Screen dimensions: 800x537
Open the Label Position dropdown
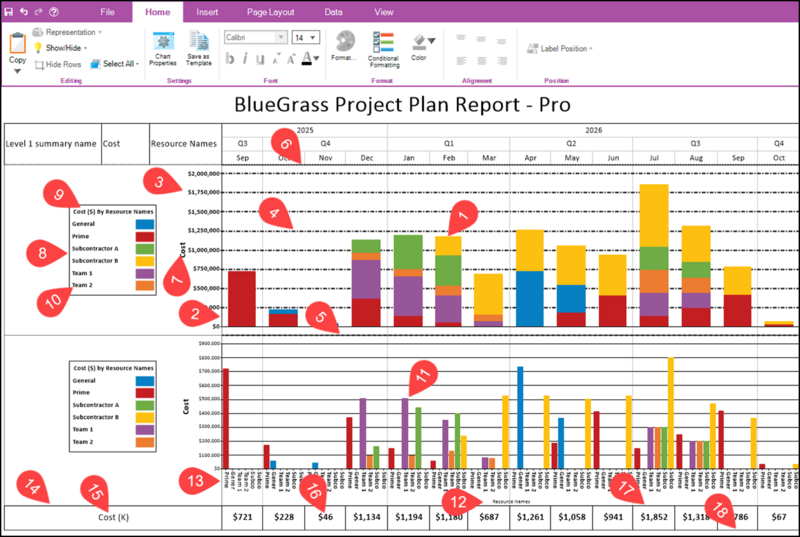pyautogui.click(x=560, y=48)
